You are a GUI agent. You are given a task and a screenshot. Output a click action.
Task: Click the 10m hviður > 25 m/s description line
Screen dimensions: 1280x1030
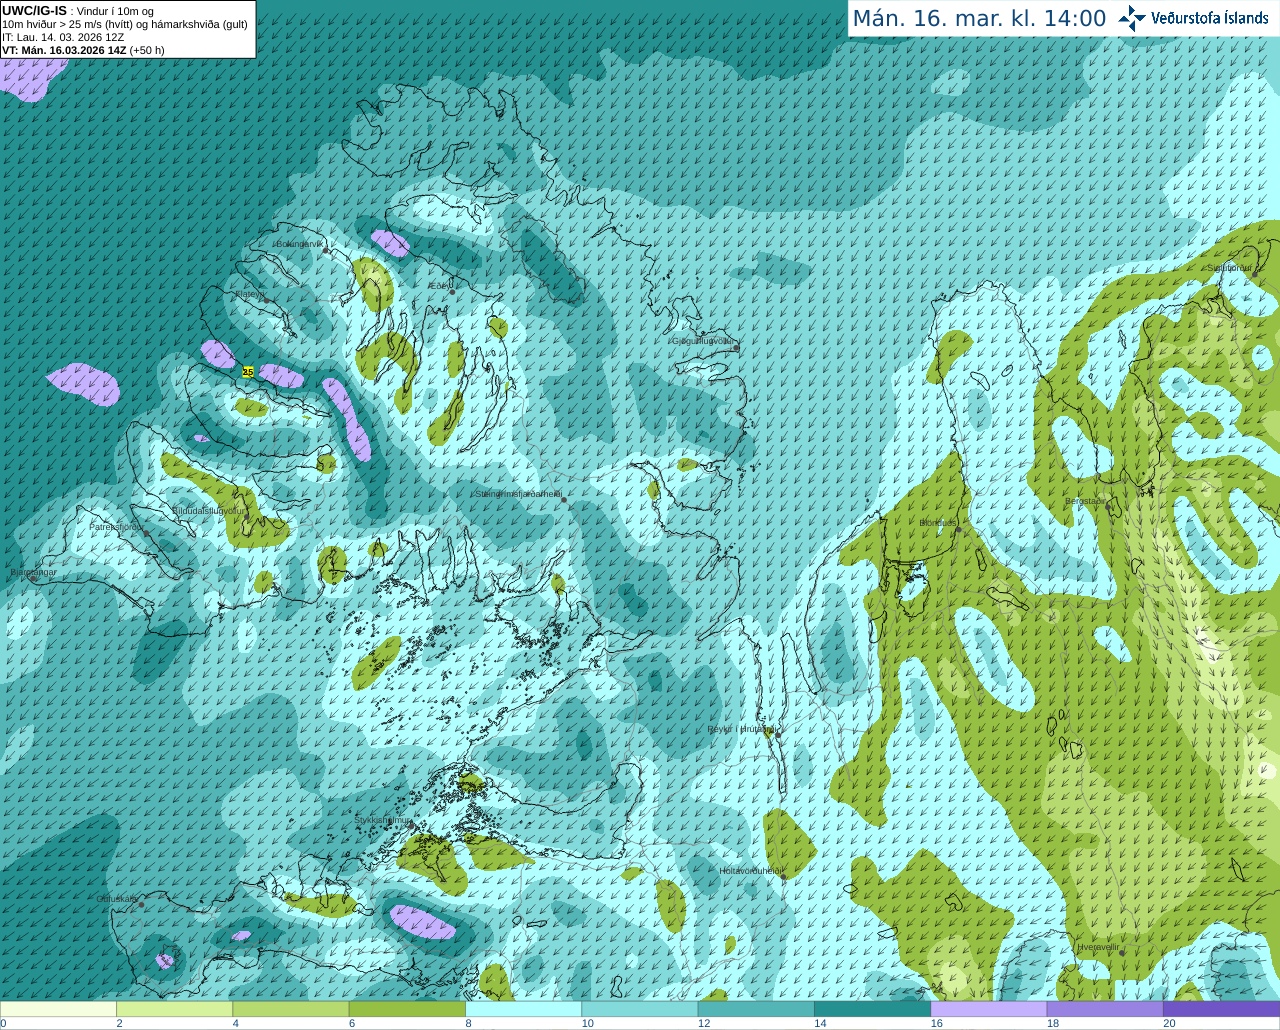pyautogui.click(x=125, y=24)
